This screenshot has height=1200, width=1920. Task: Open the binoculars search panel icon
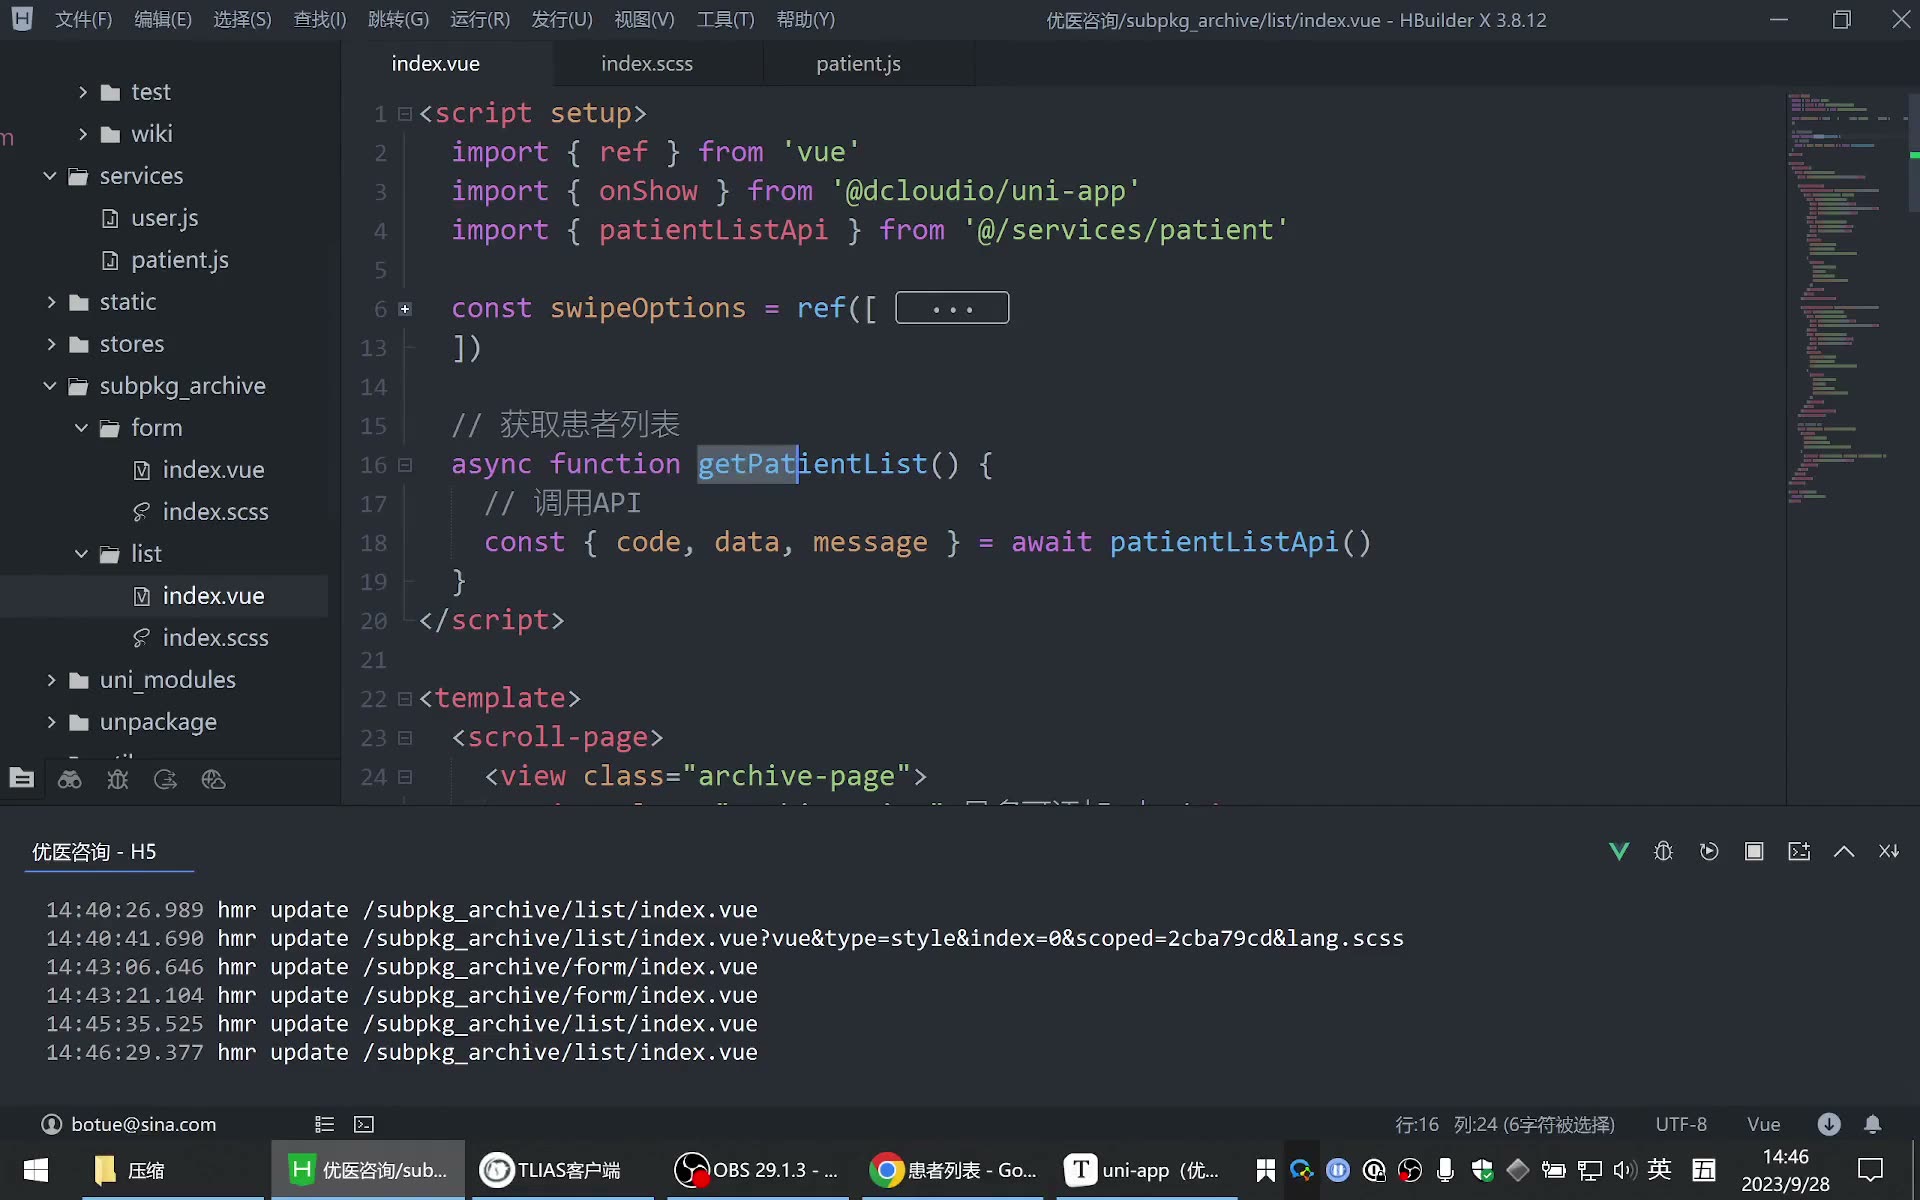click(70, 779)
